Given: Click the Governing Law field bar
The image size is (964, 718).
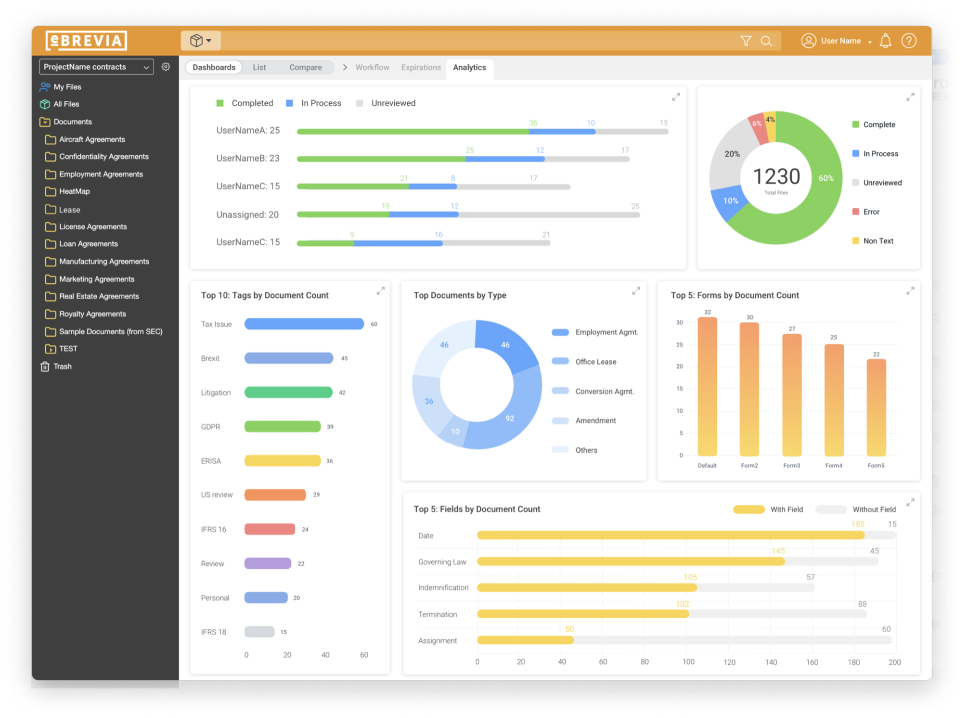Looking at the screenshot, I should pyautogui.click(x=631, y=561).
